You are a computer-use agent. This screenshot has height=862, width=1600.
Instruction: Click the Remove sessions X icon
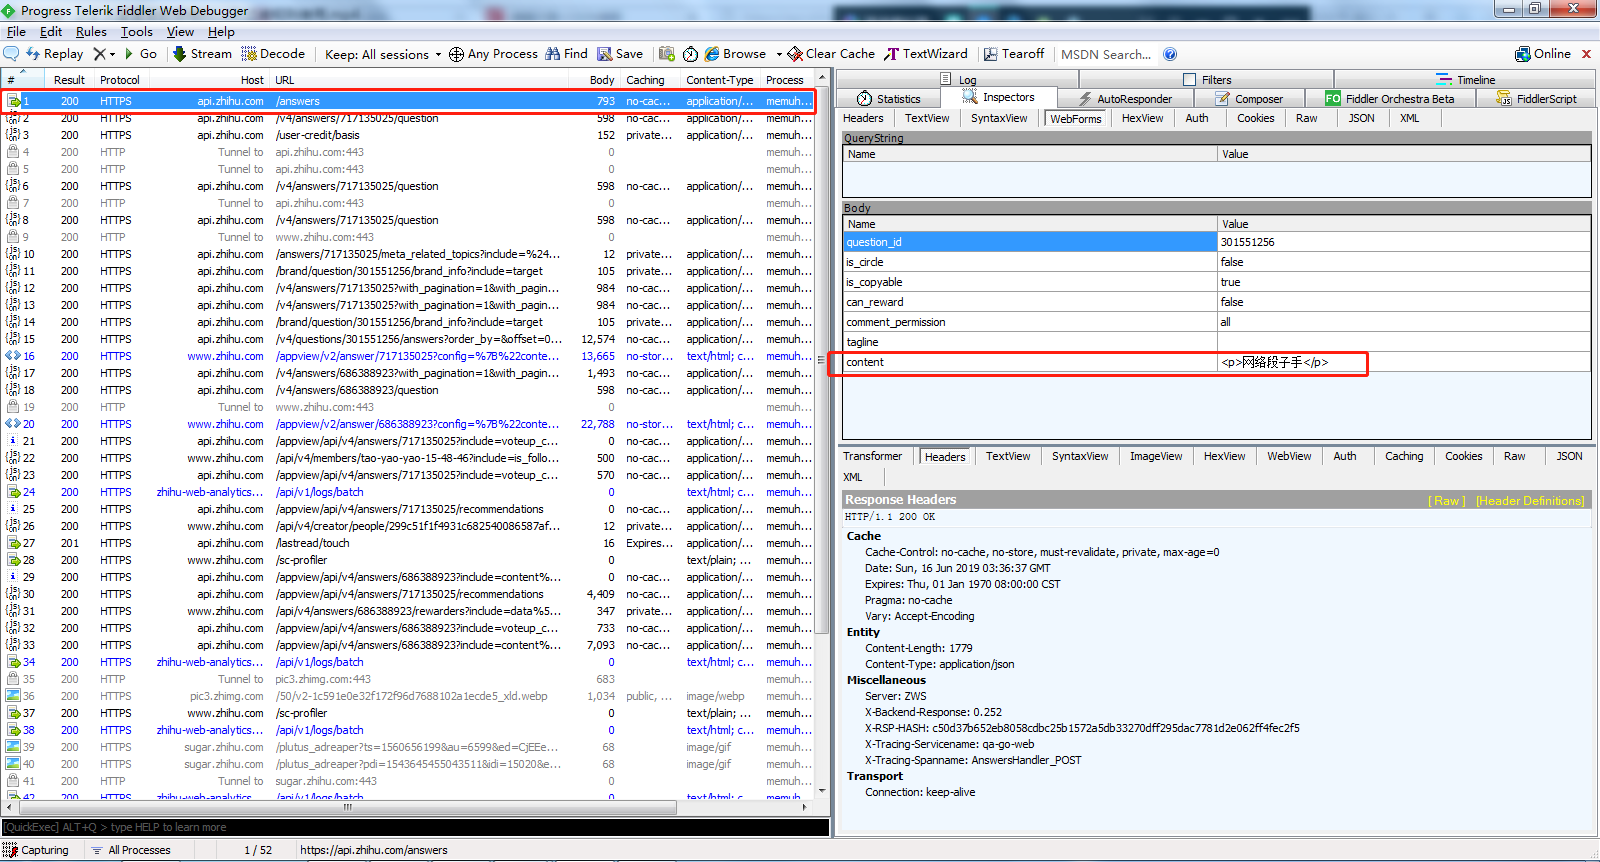(99, 54)
